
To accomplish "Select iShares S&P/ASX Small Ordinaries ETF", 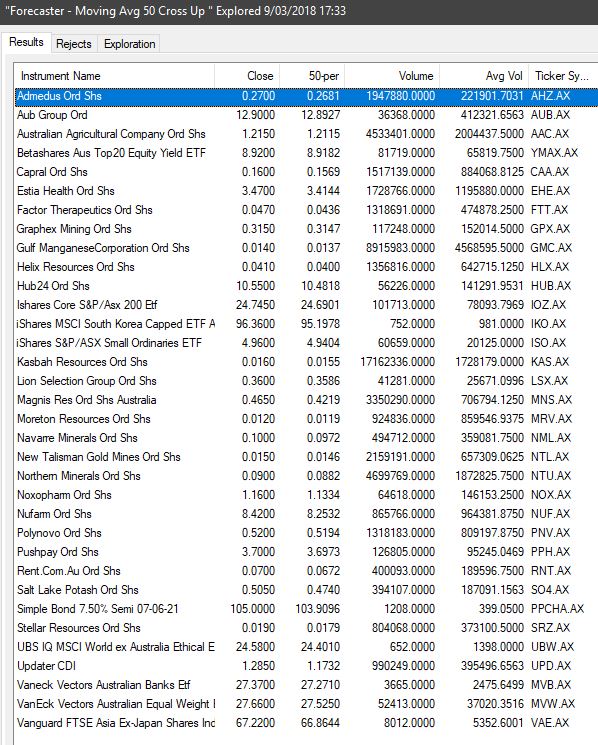I will click(306, 343).
